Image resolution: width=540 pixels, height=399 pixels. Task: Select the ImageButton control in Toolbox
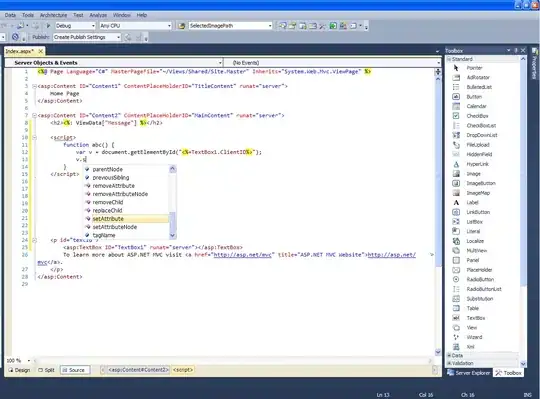pos(481,183)
